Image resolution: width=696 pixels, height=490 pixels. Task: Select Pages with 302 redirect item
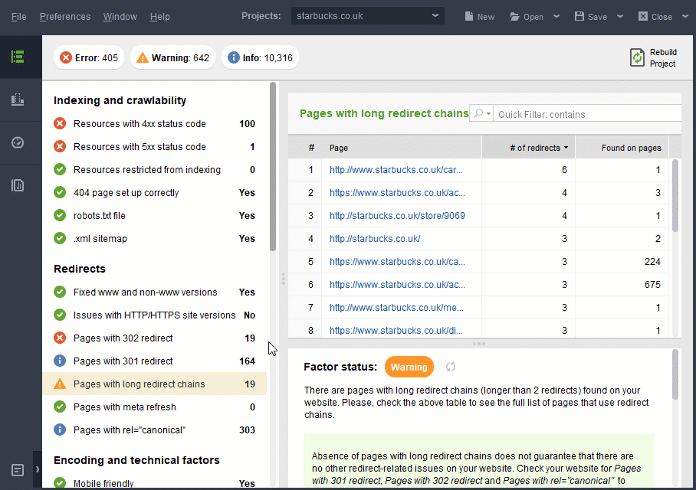(154, 338)
